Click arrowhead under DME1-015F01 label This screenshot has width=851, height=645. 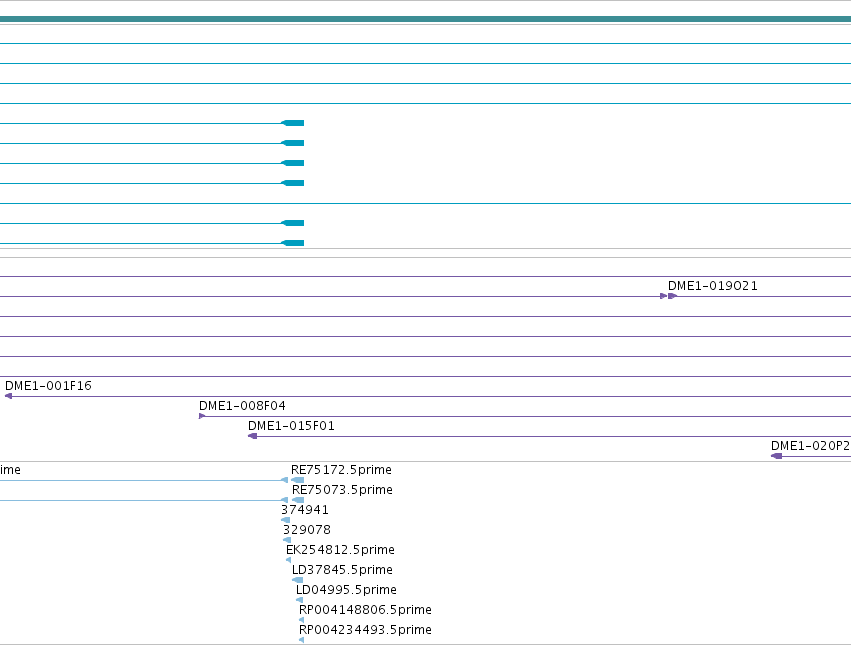pyautogui.click(x=252, y=436)
